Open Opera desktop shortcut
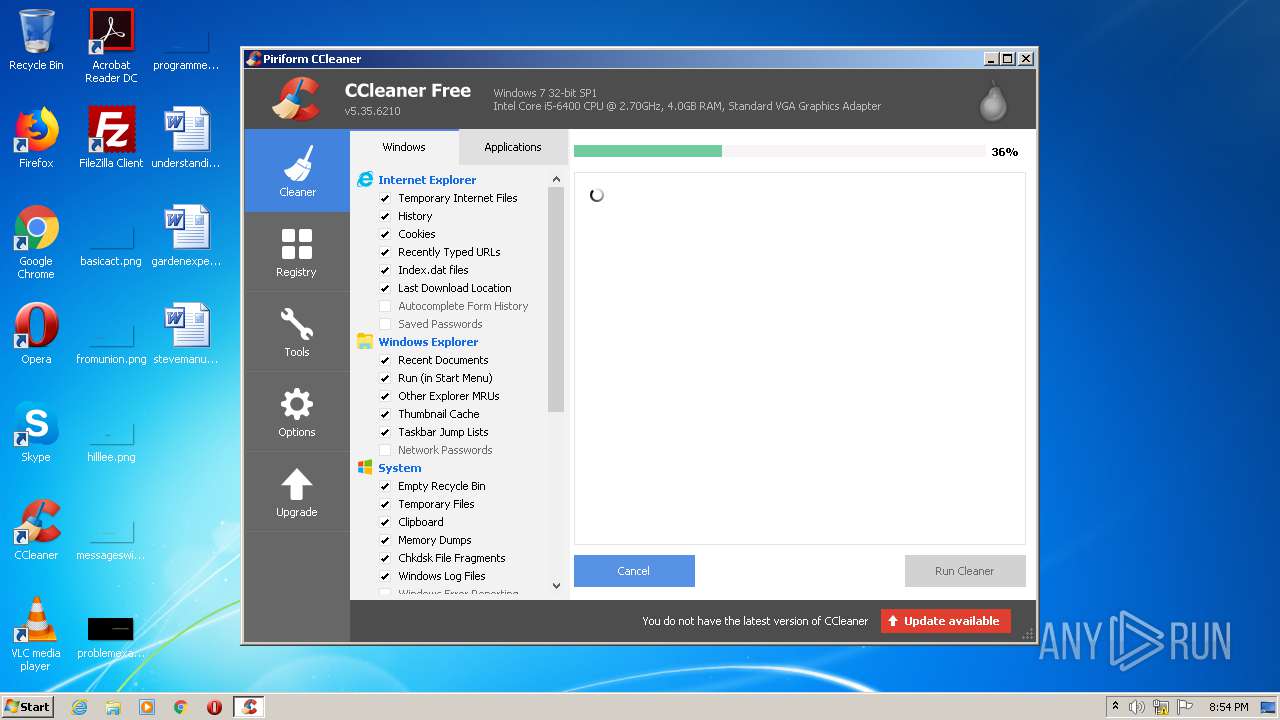 (36, 334)
